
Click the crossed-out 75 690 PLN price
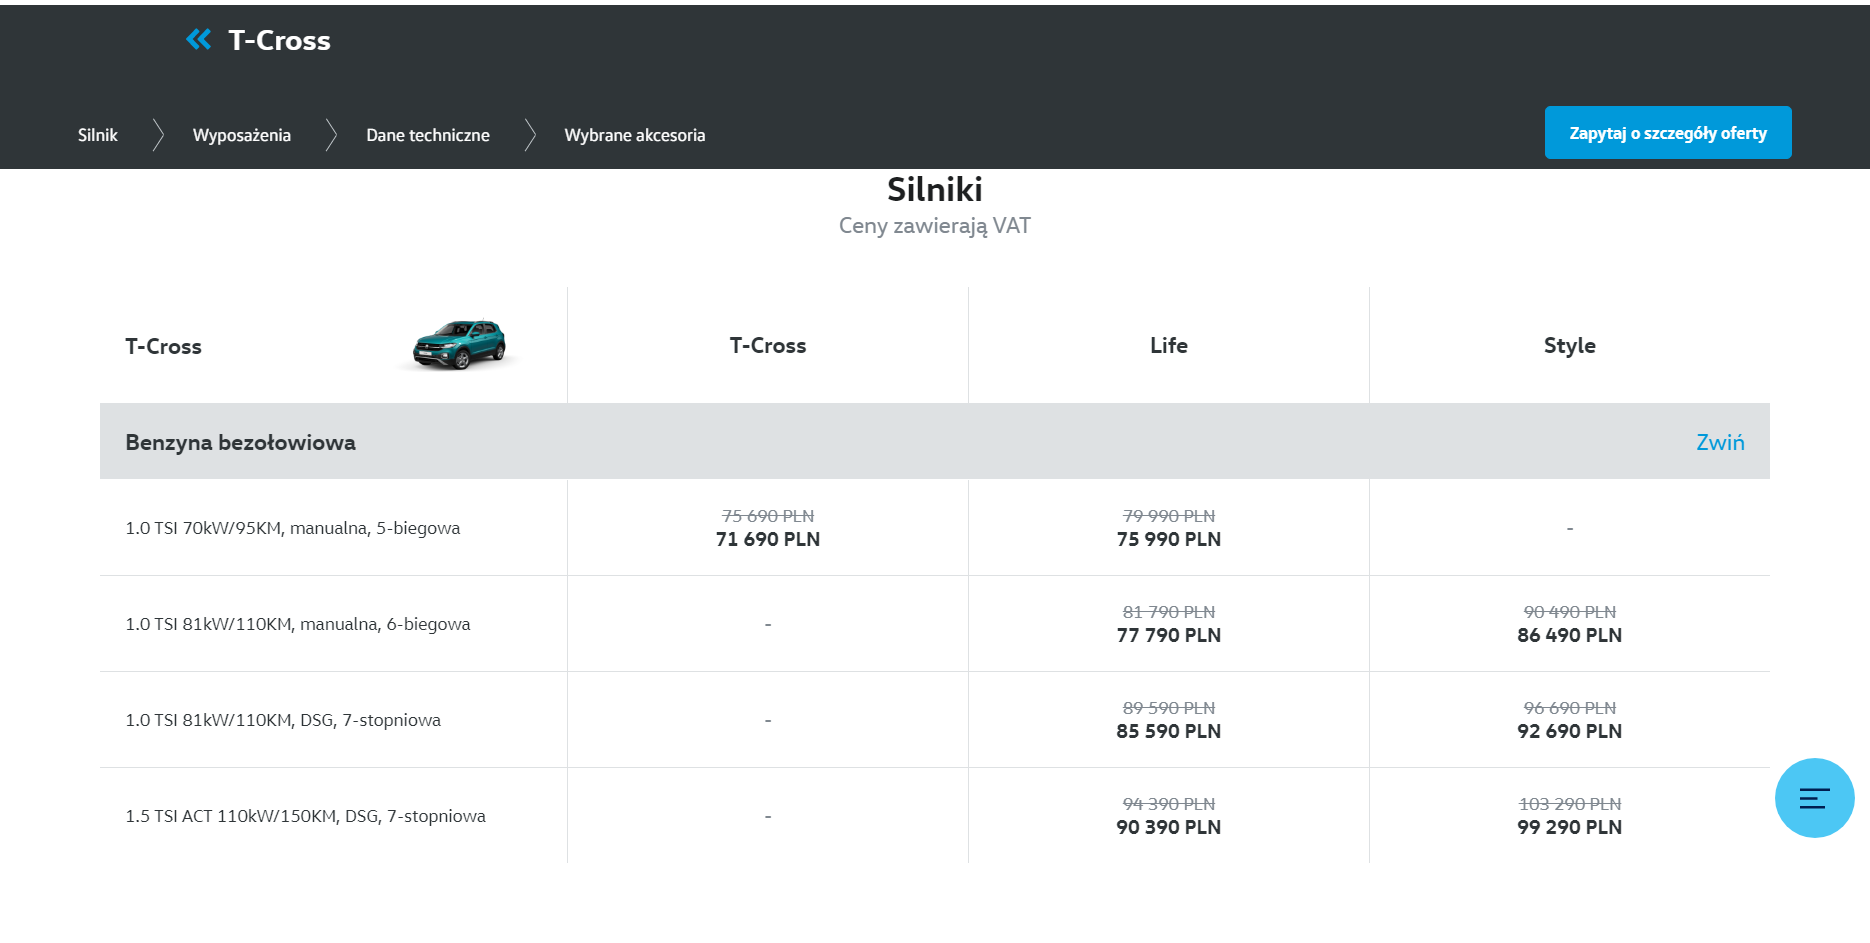pyautogui.click(x=768, y=516)
